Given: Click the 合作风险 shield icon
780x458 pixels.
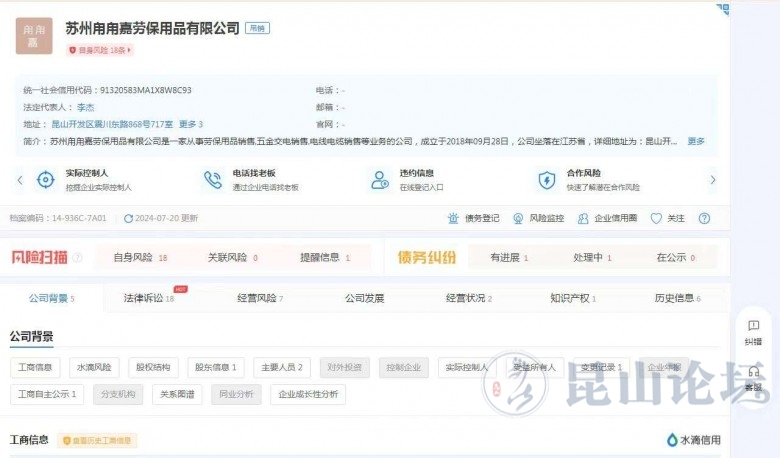Looking at the screenshot, I should tap(546, 180).
